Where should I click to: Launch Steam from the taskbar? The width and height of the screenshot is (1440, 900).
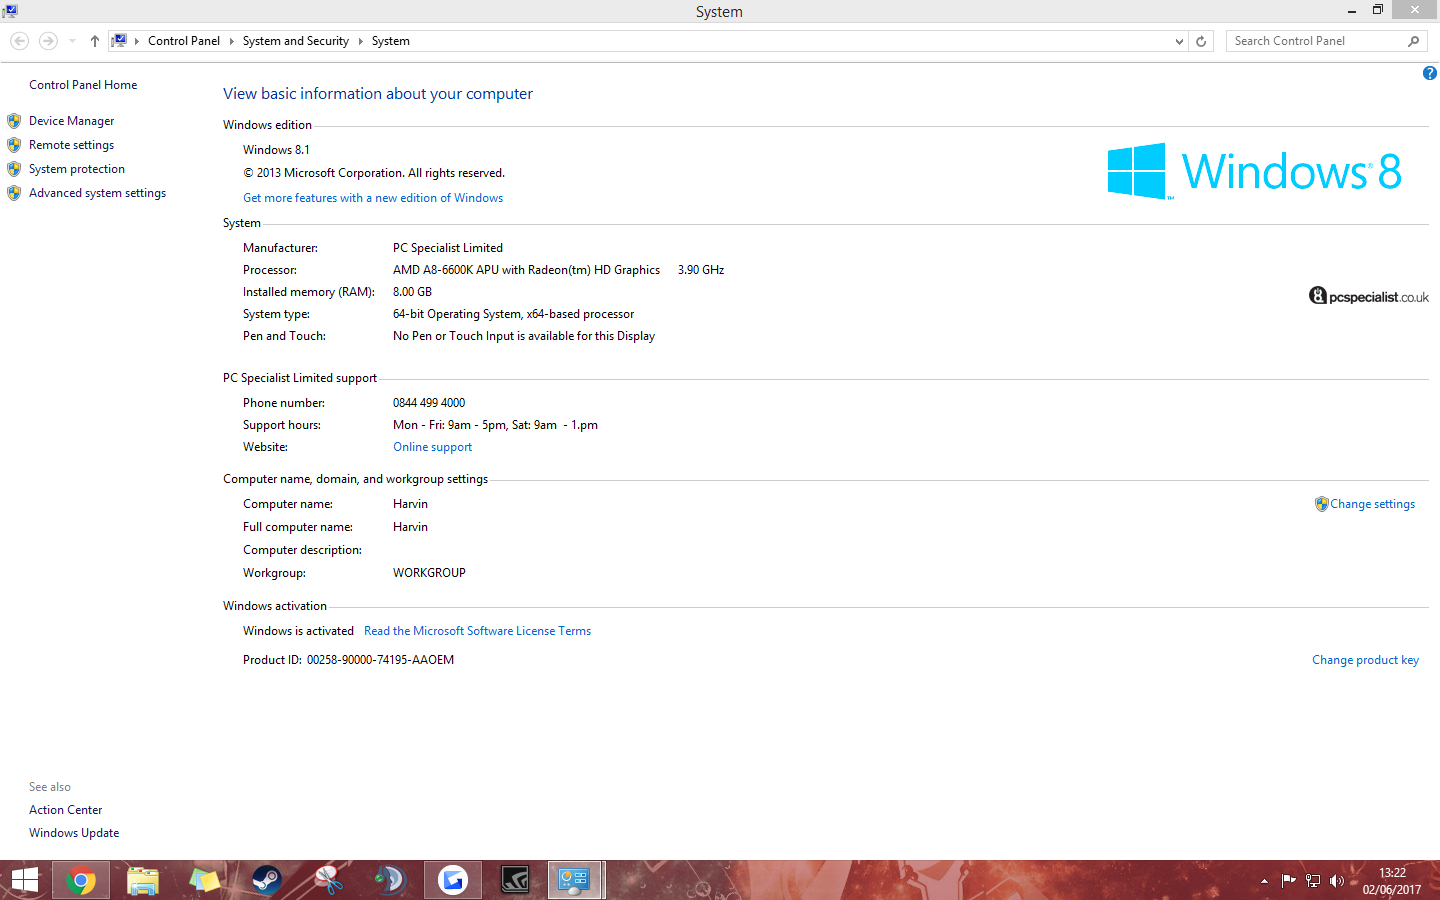tap(267, 880)
